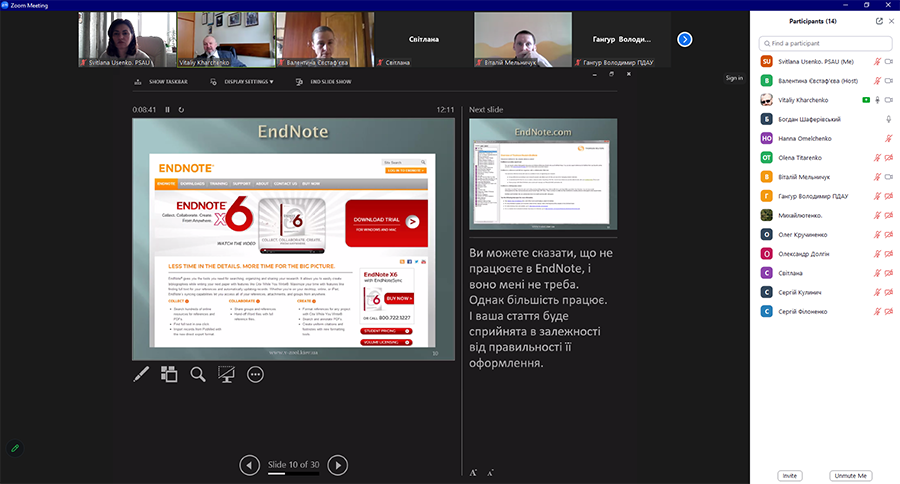Click the Invite button
The width and height of the screenshot is (900, 484).
790,475
